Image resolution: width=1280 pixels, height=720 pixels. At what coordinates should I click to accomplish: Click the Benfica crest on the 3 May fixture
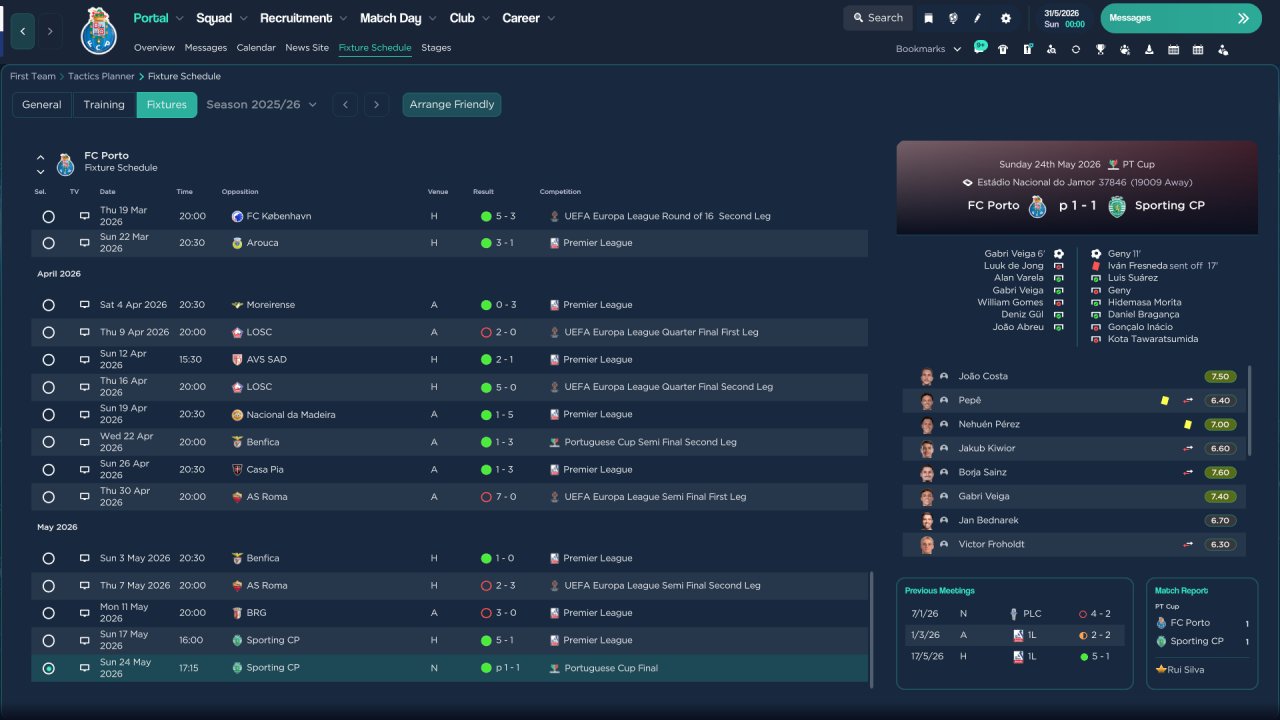(x=237, y=558)
